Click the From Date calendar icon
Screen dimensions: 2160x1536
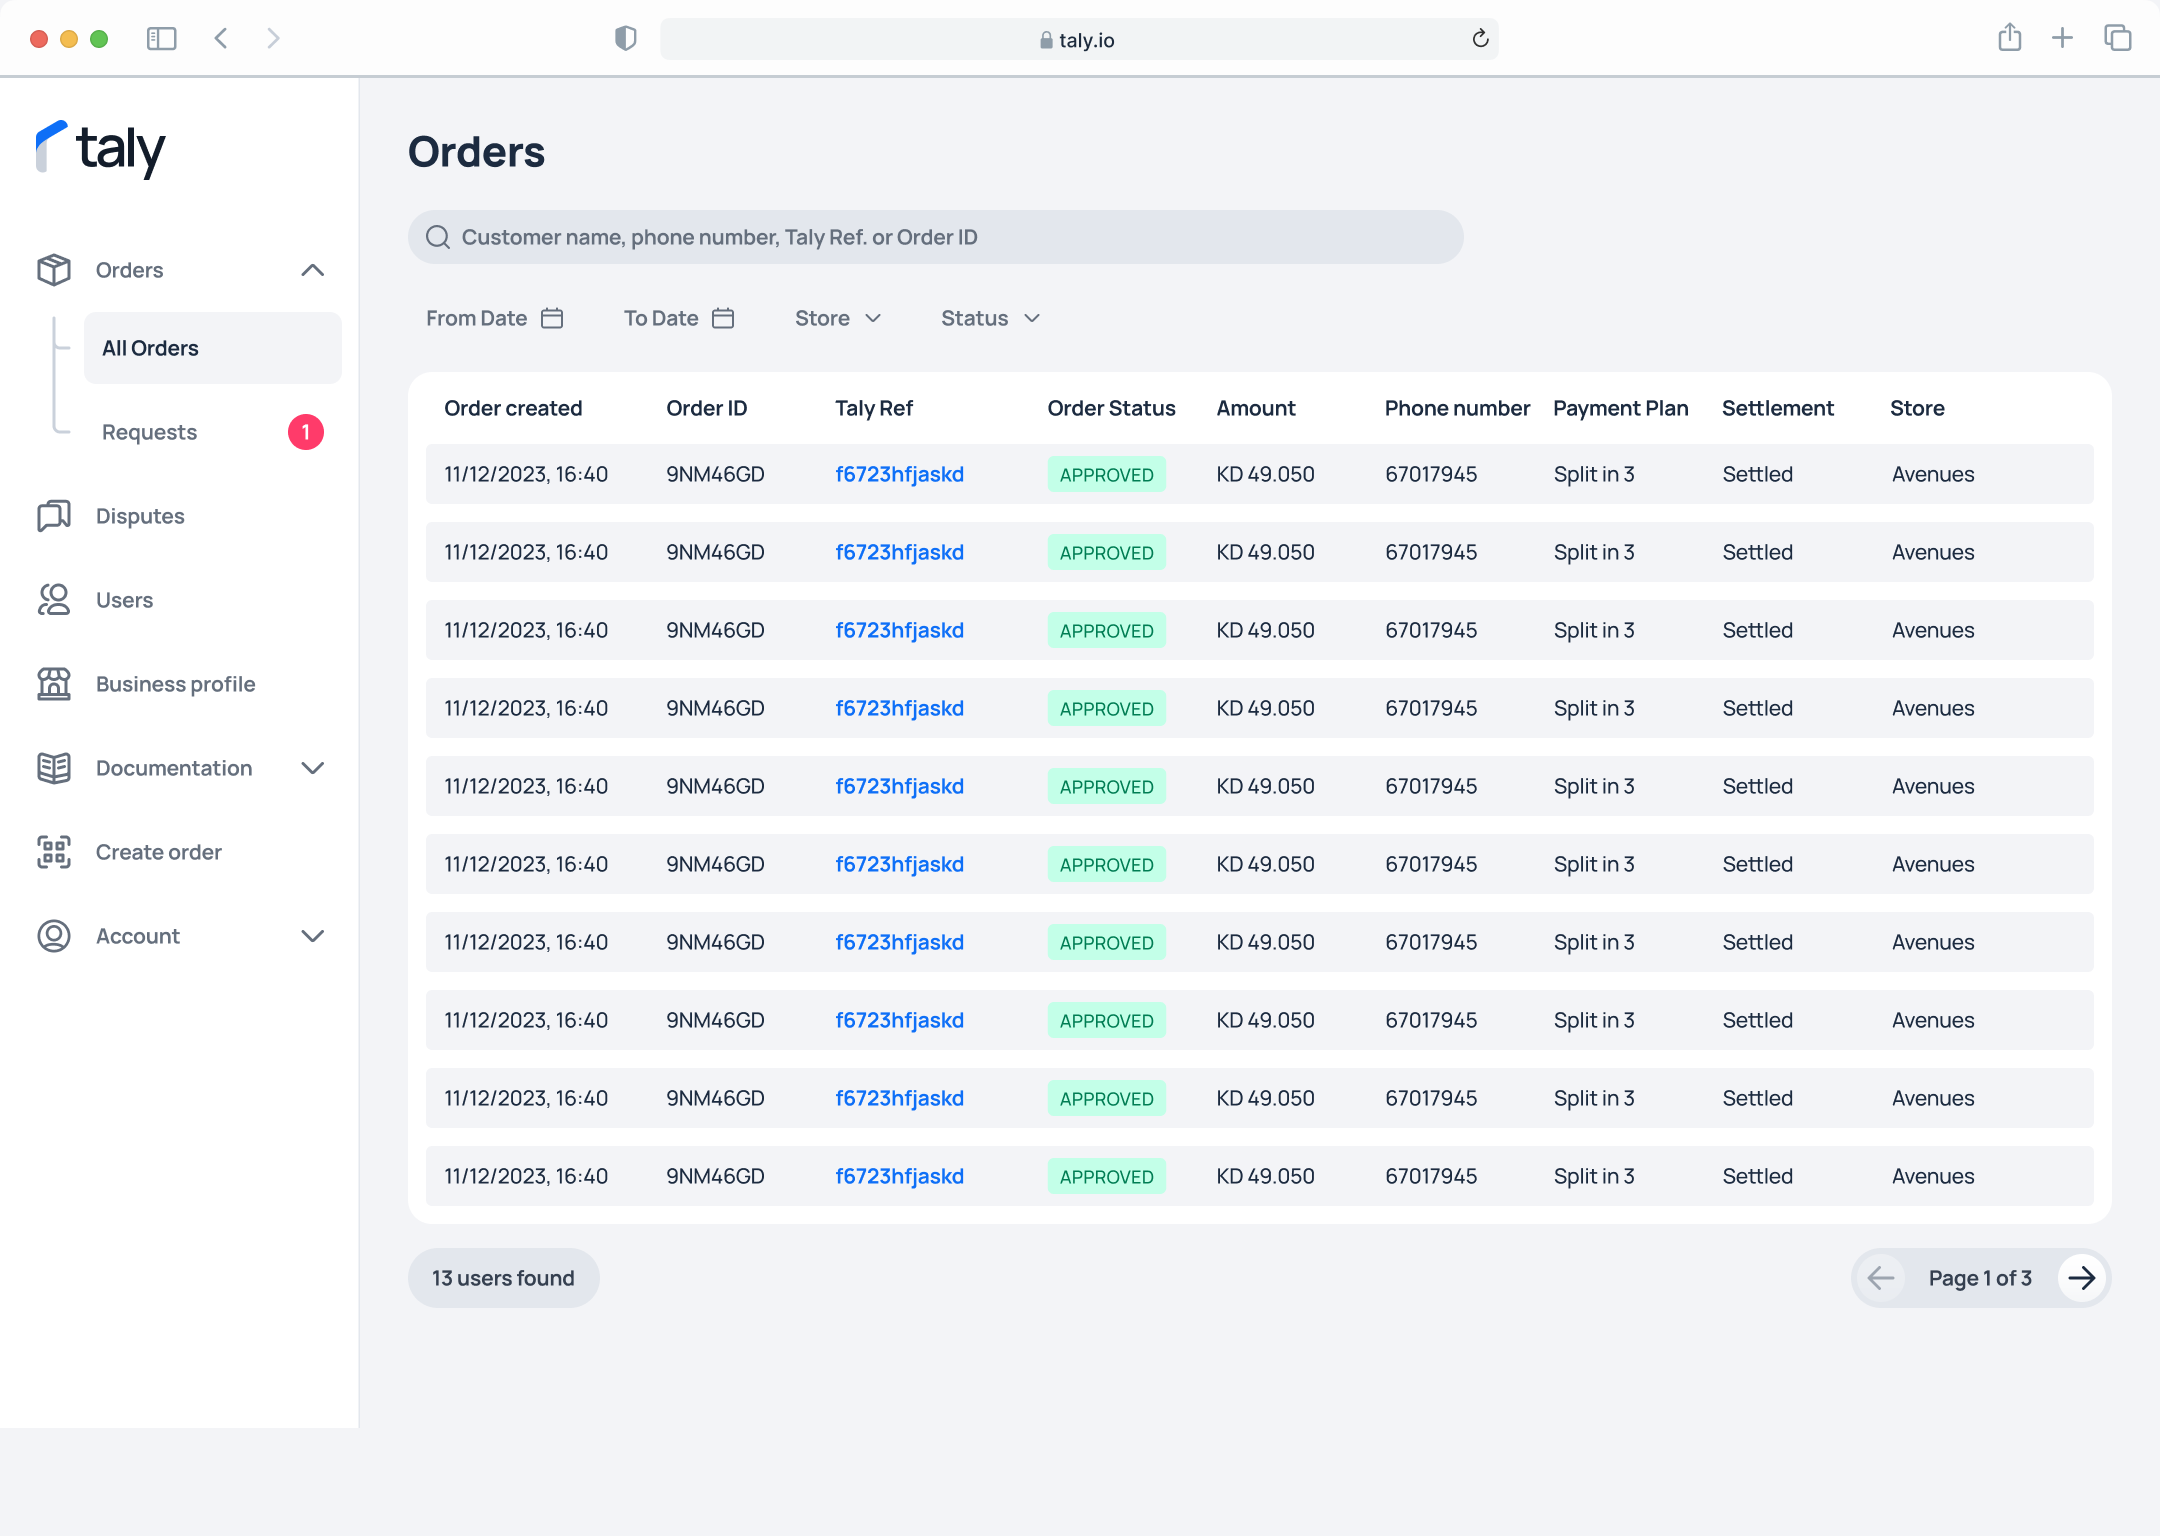point(552,318)
